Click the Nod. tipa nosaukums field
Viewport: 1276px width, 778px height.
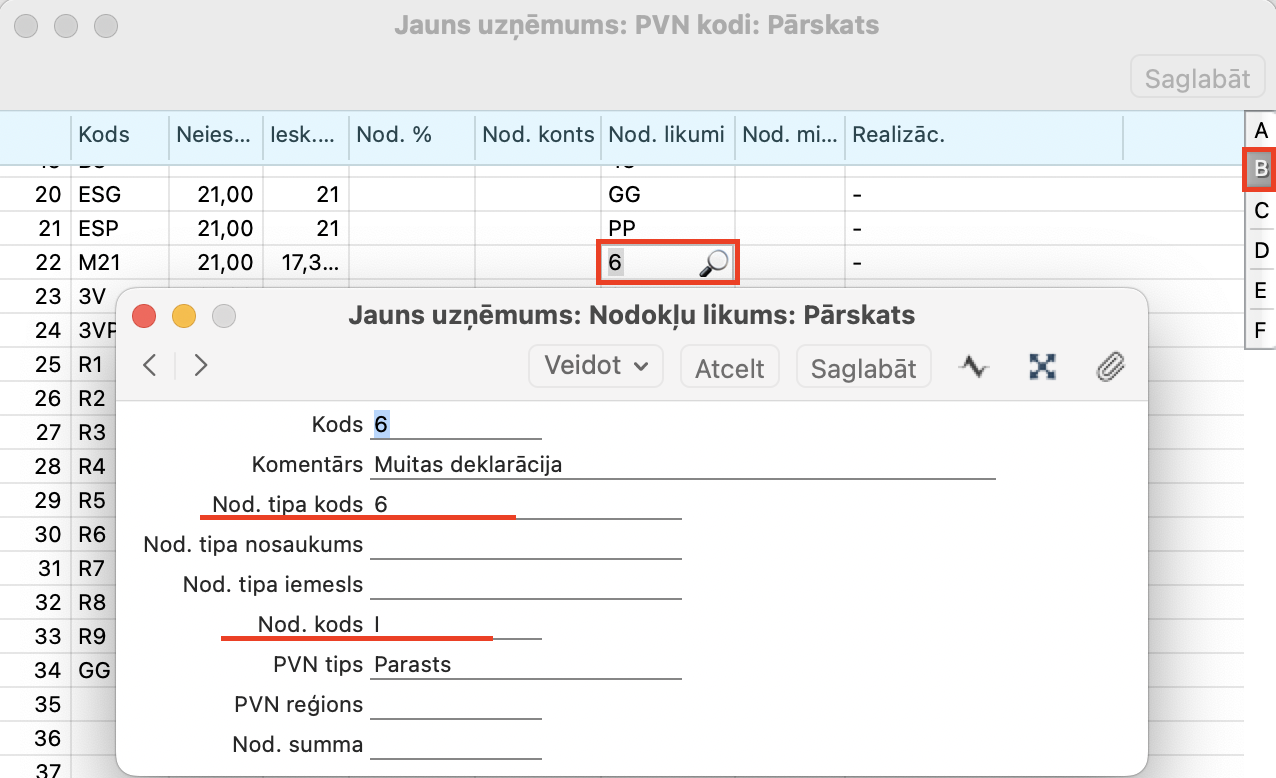[525, 545]
